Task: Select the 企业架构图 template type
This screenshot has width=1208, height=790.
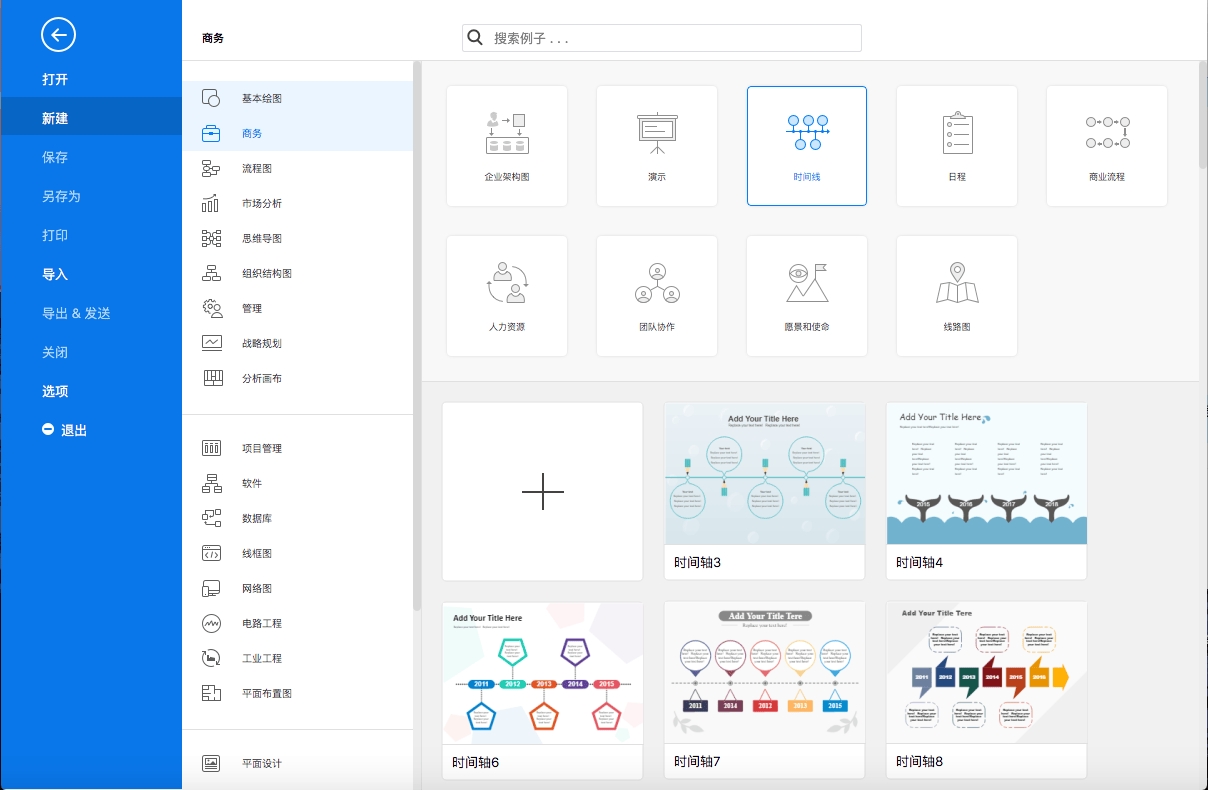Action: 506,145
